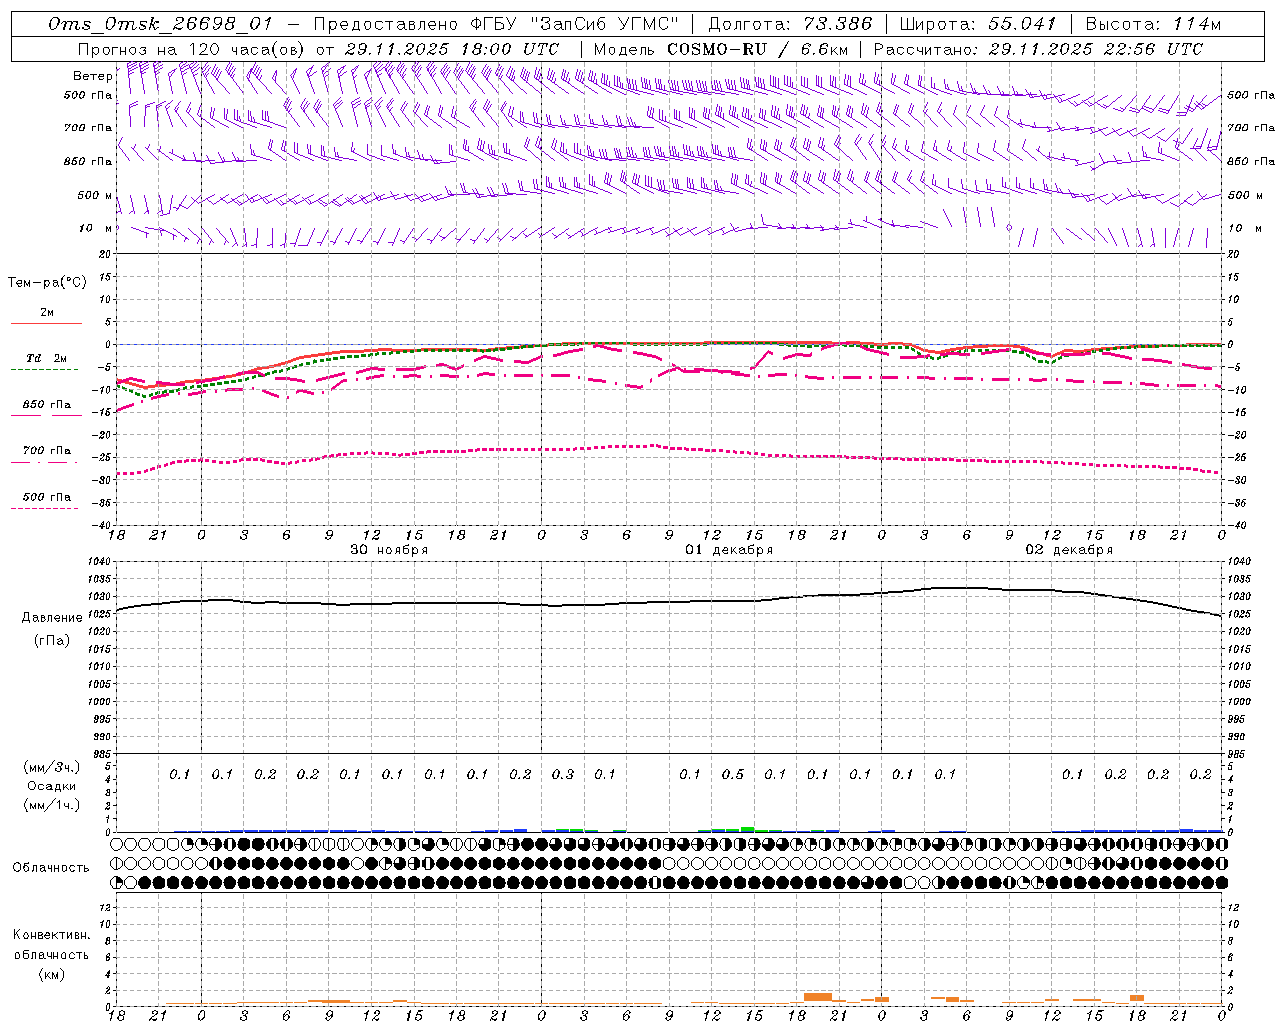Click the (мм/1ч.) precipitation unit label
Viewport: 1280px width, 1024px height.
[52, 805]
